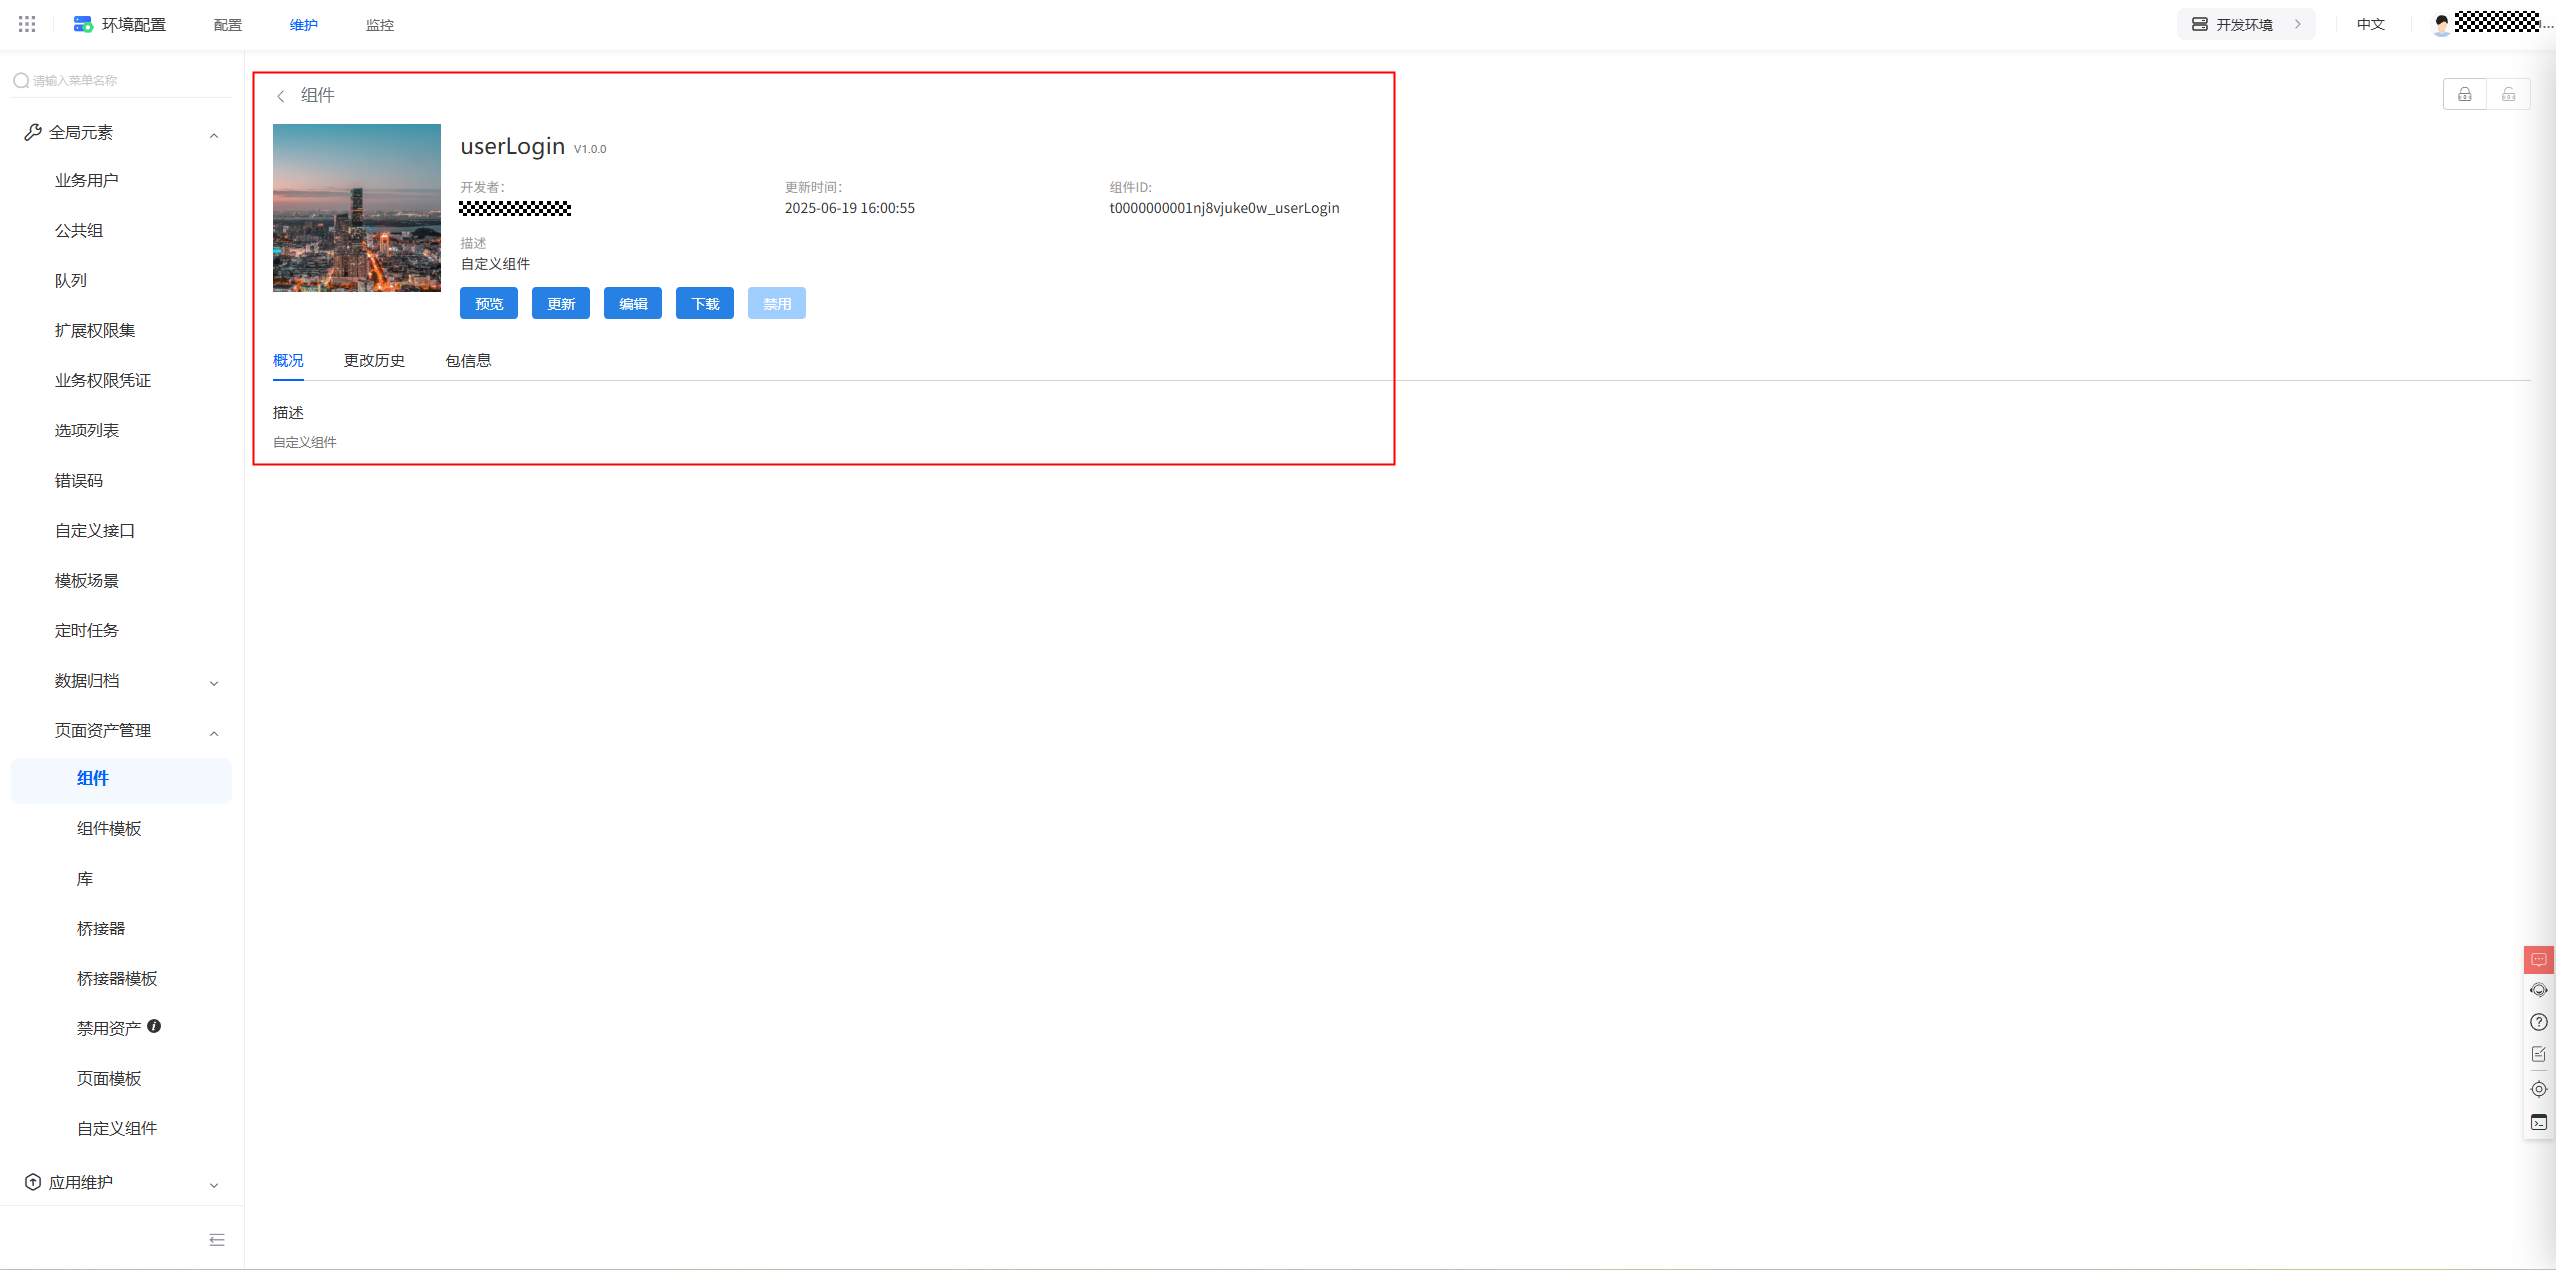
Task: Open the app grid launcher icon
Action: [x=27, y=24]
